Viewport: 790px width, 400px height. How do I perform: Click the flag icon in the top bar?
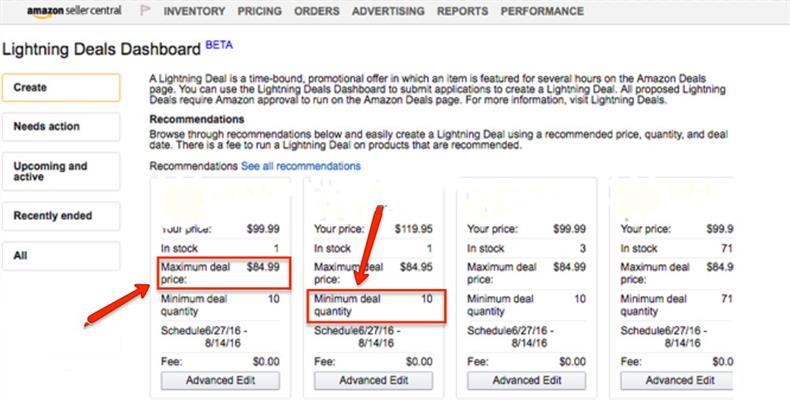click(x=145, y=11)
